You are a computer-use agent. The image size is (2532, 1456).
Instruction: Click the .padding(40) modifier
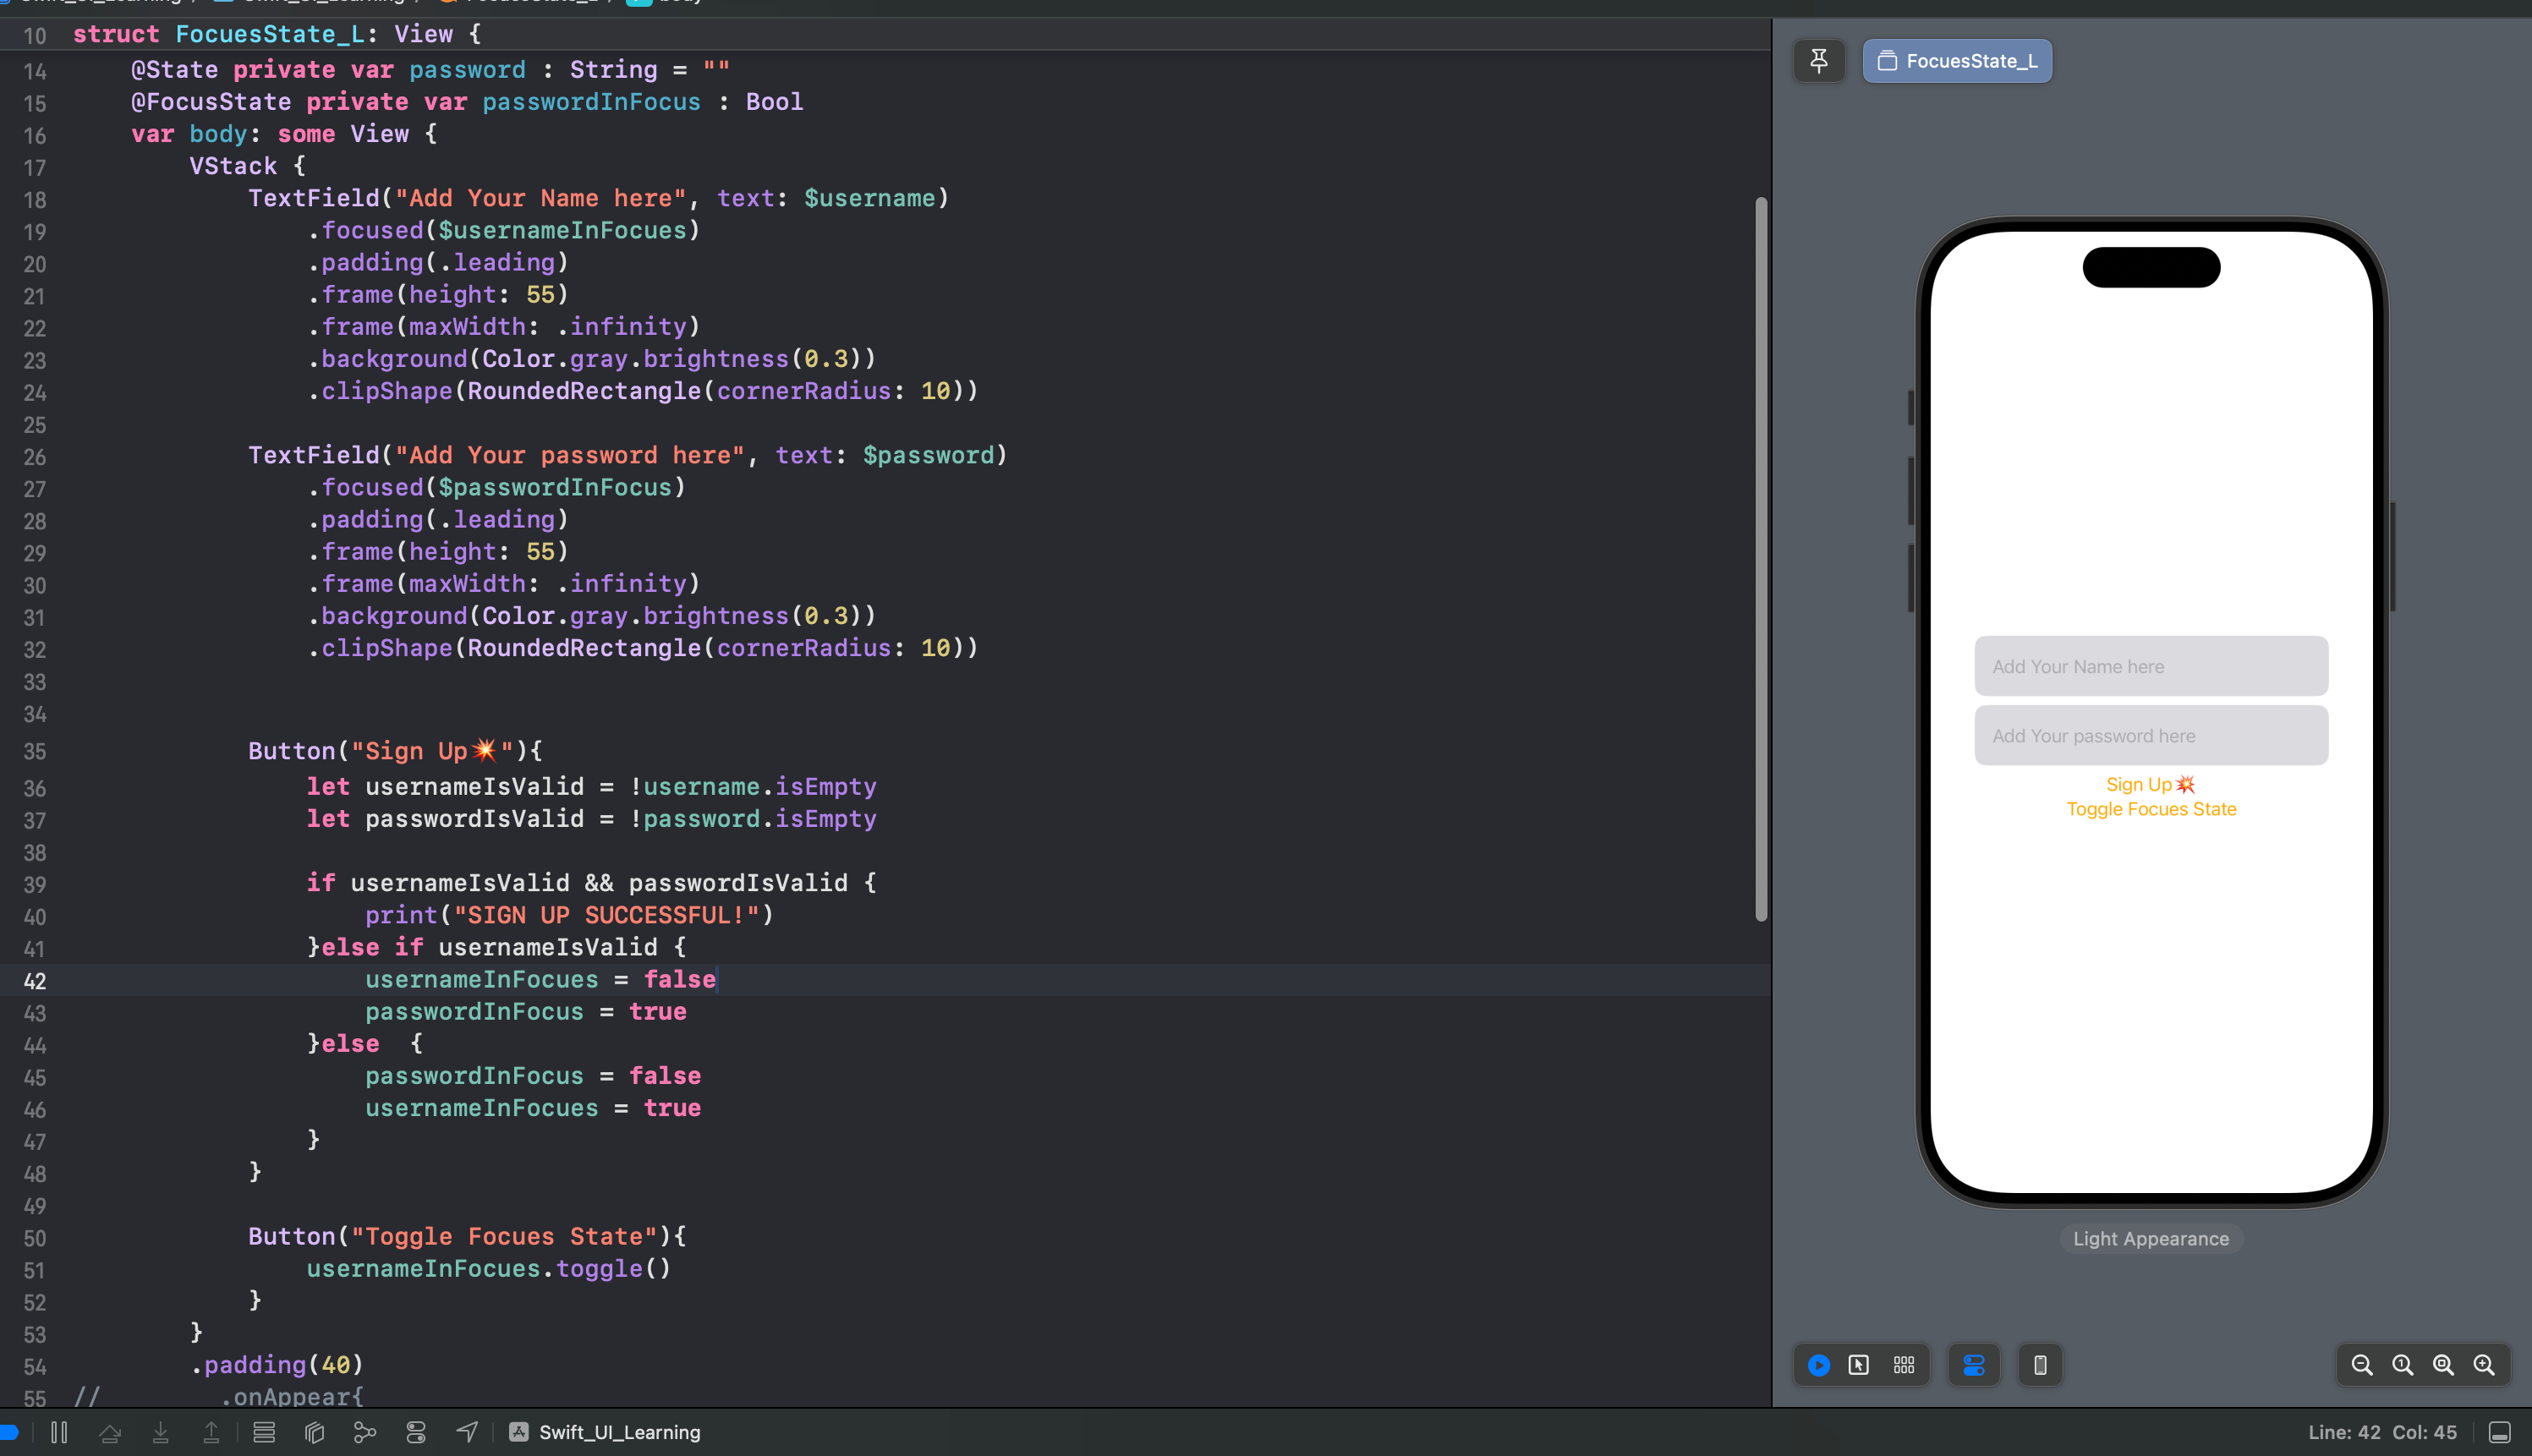click(x=277, y=1365)
